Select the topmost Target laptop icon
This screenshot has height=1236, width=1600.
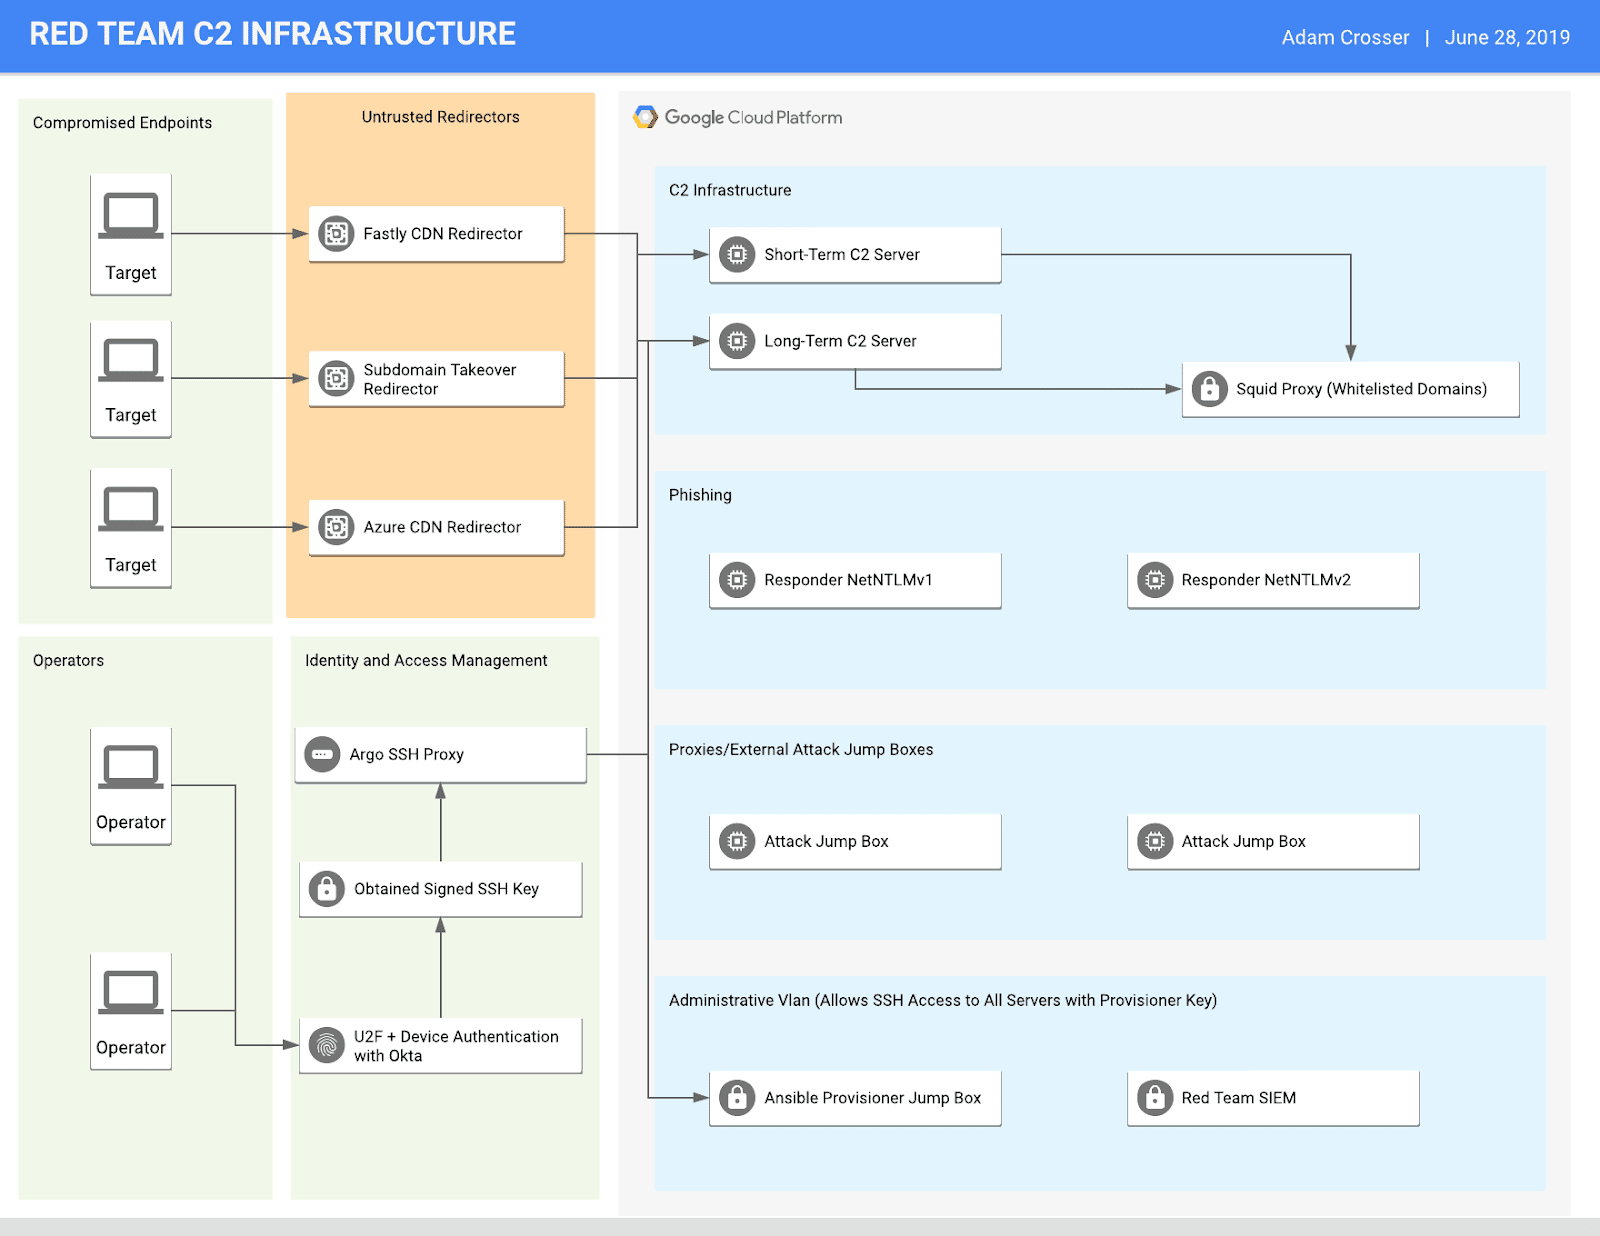130,214
